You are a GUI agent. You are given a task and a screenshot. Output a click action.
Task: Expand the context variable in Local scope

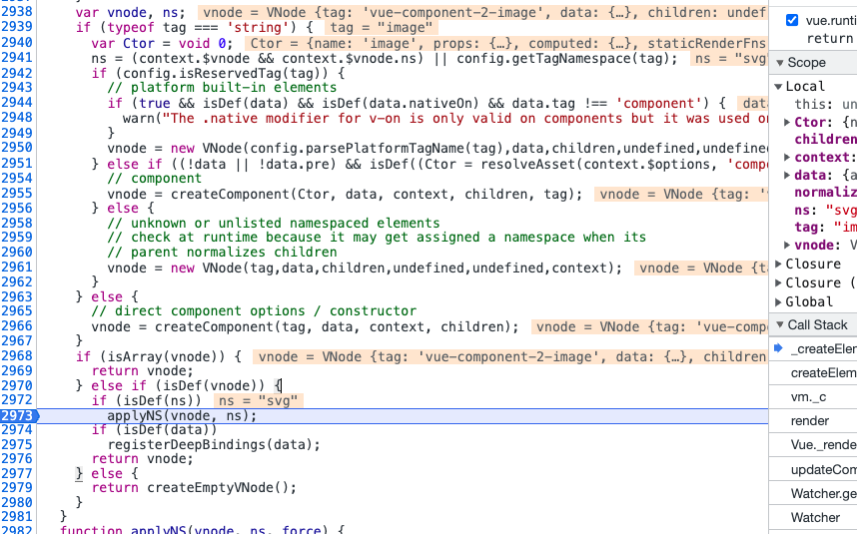[787, 157]
